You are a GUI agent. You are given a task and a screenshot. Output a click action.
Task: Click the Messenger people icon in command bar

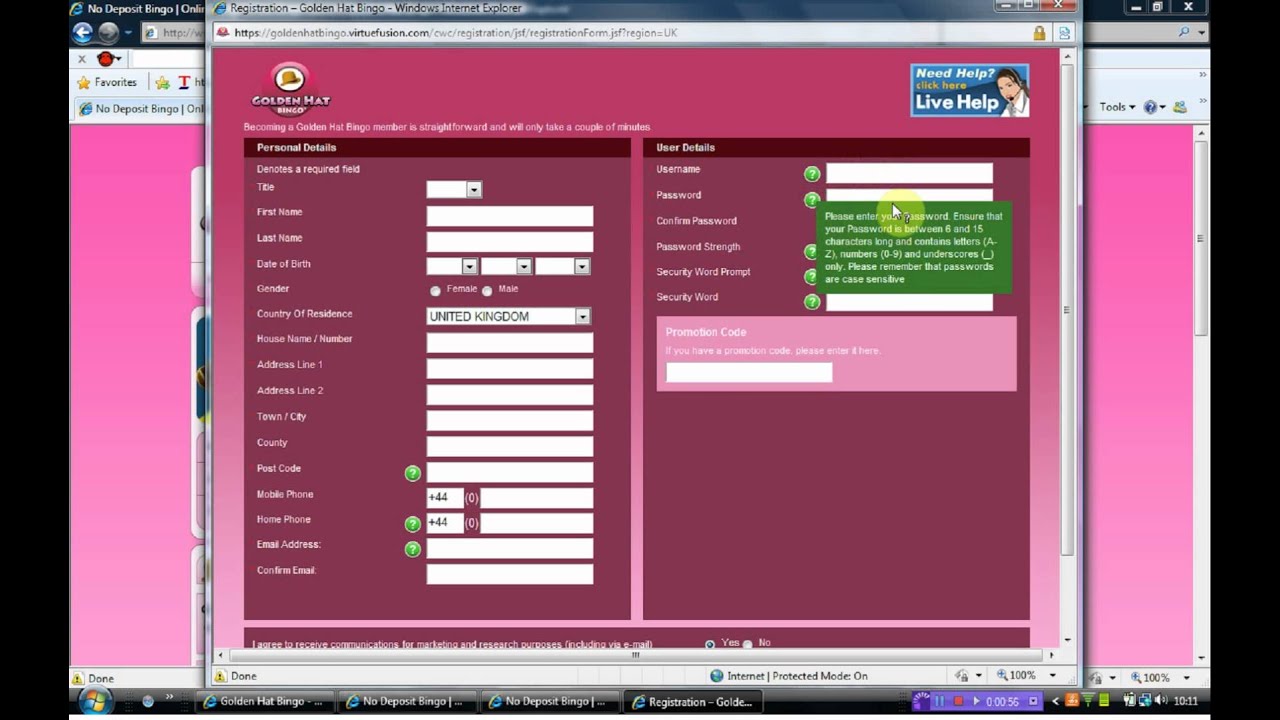click(x=1180, y=107)
